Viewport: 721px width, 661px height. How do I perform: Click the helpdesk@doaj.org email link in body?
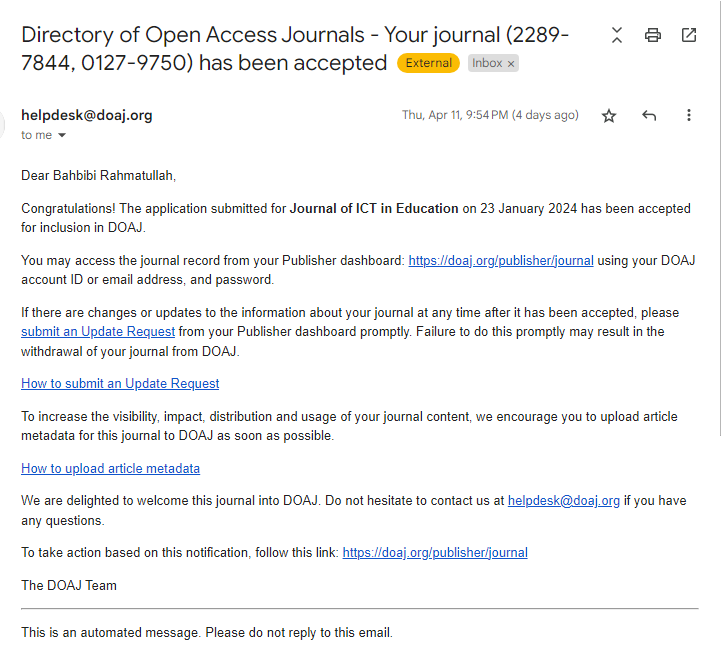564,501
